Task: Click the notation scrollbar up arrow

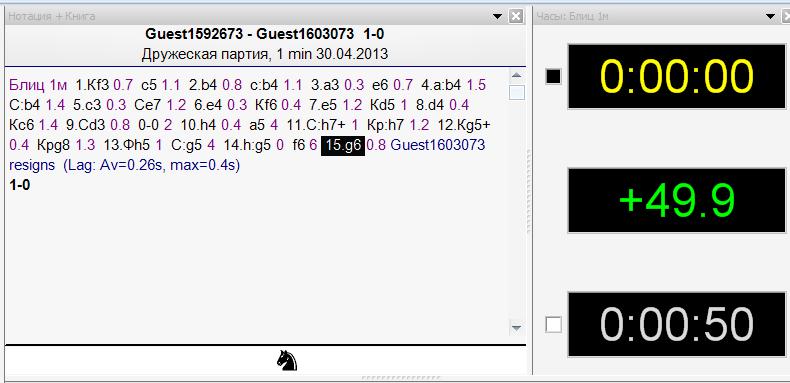Action: [x=516, y=76]
